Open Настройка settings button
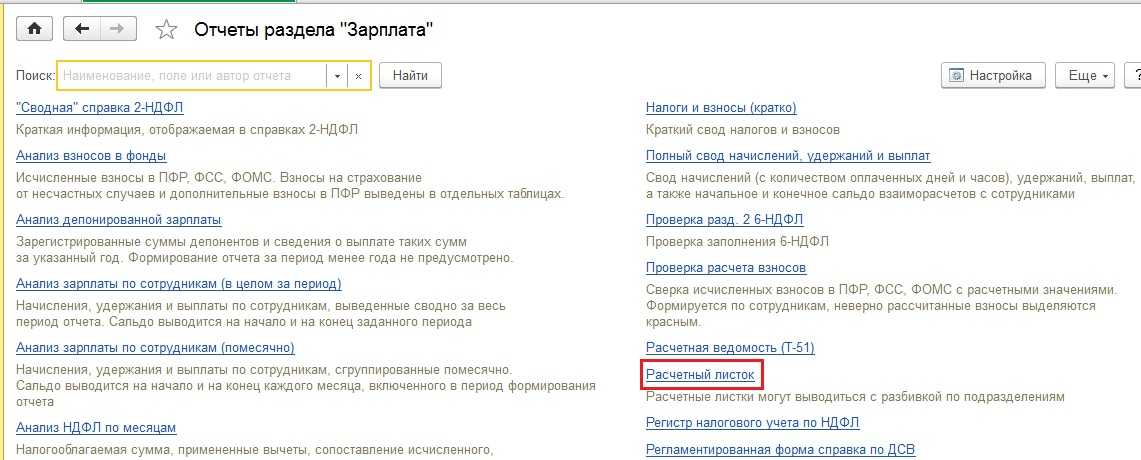 pyautogui.click(x=993, y=75)
